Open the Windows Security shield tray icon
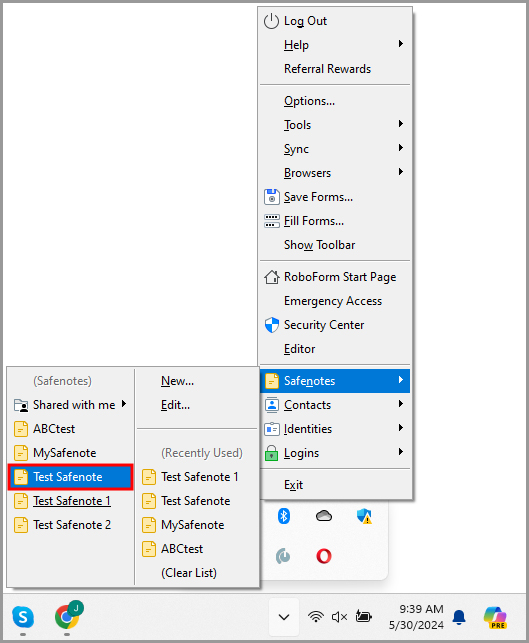Image resolution: width=529 pixels, height=643 pixels. click(x=364, y=516)
